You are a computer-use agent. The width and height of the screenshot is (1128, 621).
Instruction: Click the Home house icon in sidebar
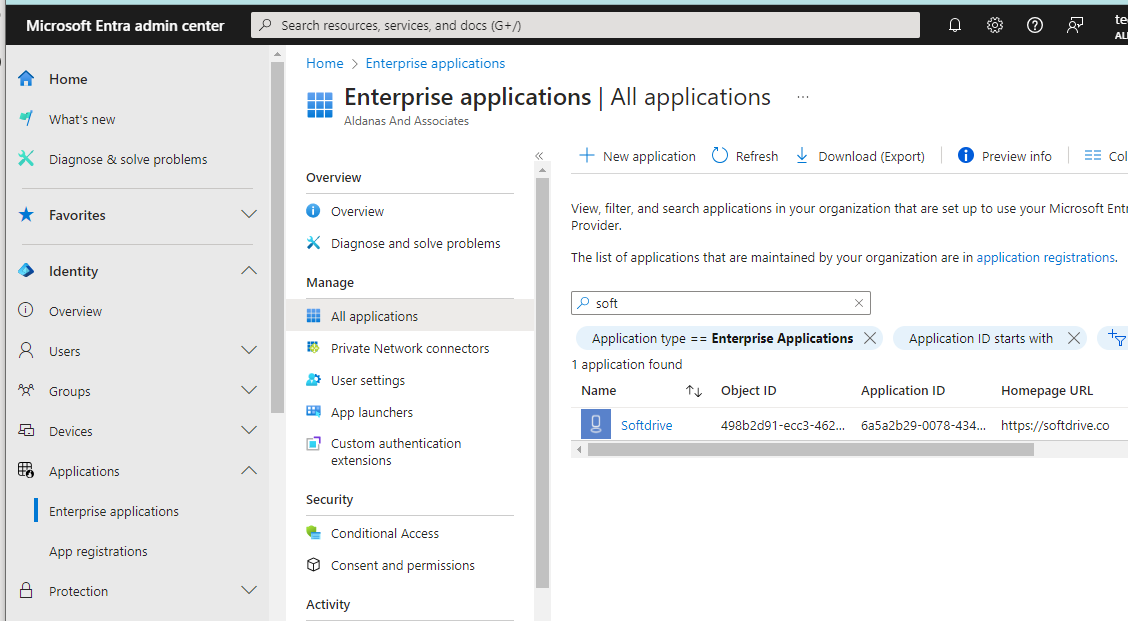26,78
